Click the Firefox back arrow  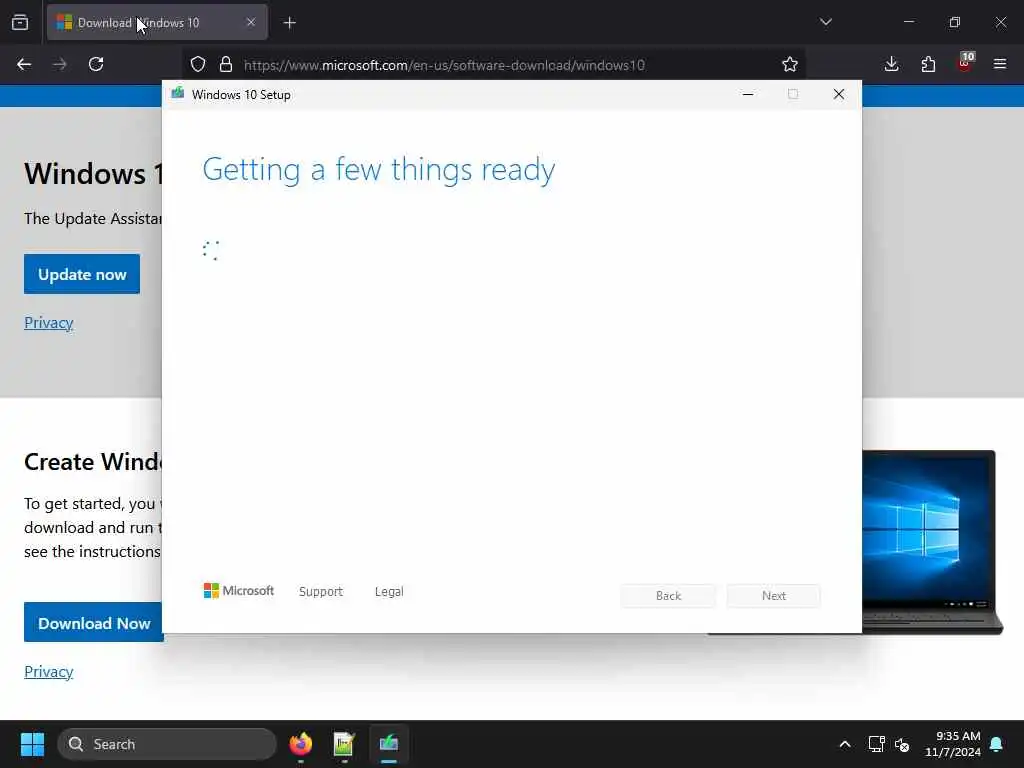[24, 64]
